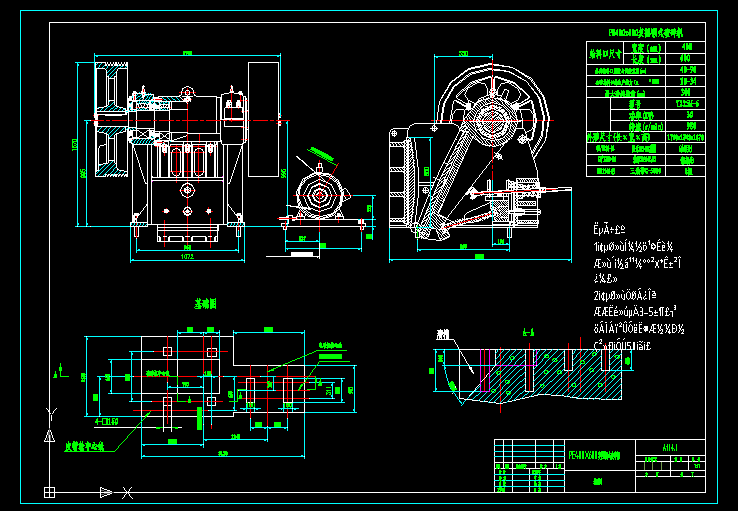
Task: Click the specification table green title text
Action: click(x=645, y=33)
